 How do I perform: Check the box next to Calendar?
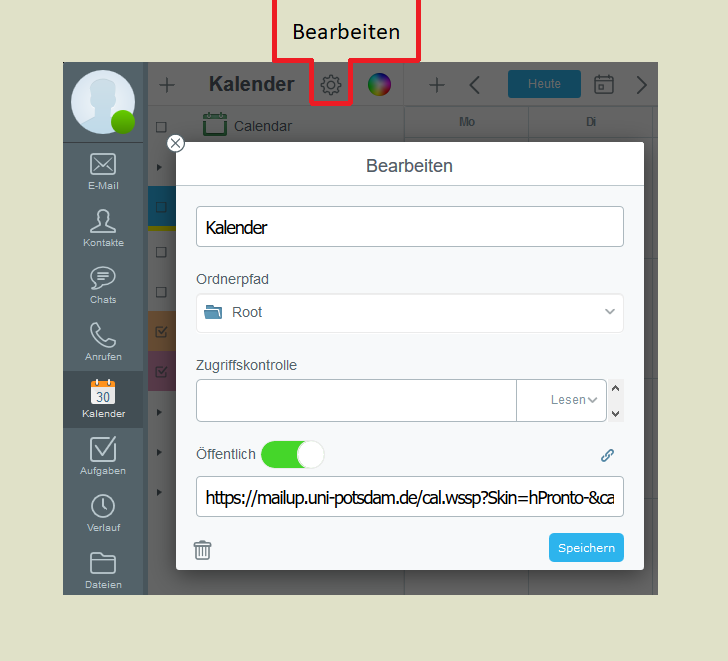coord(161,127)
